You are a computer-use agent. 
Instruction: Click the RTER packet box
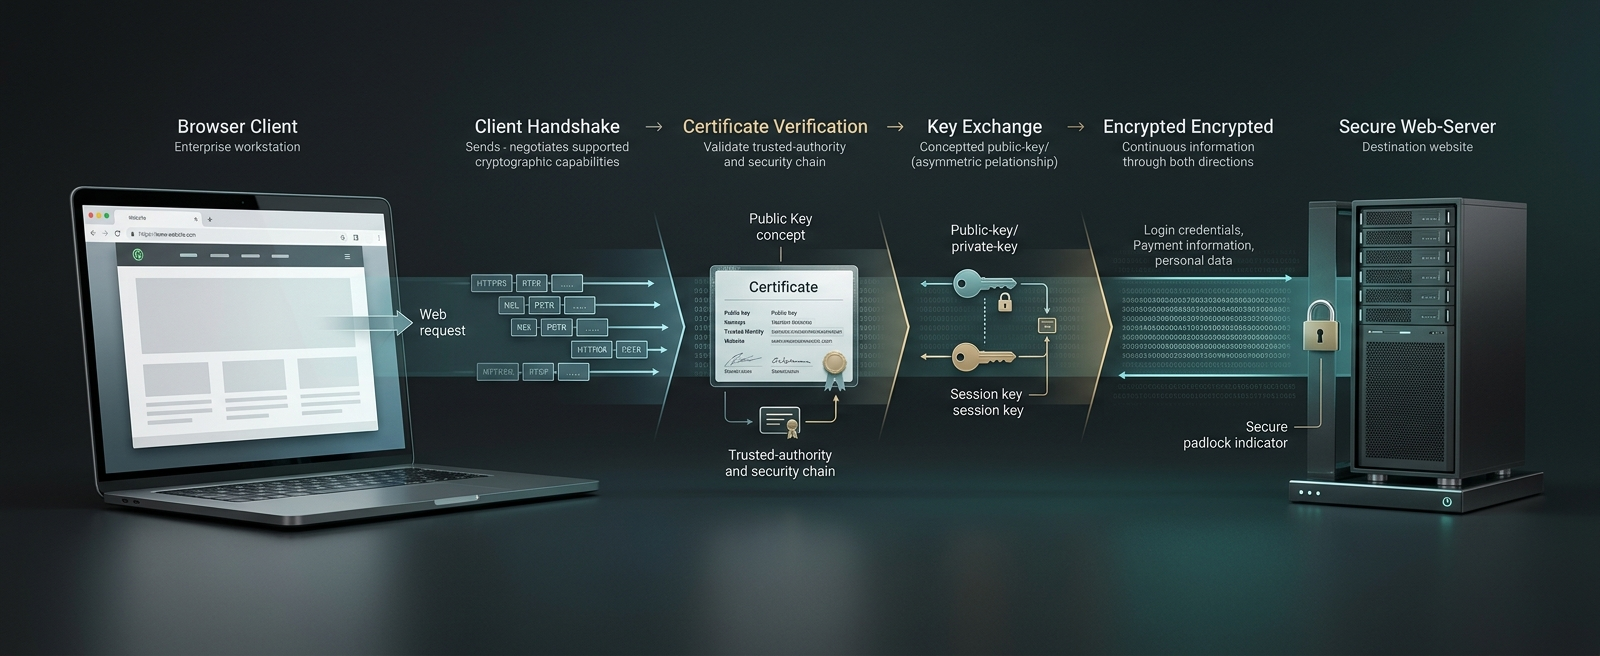coord(531,283)
